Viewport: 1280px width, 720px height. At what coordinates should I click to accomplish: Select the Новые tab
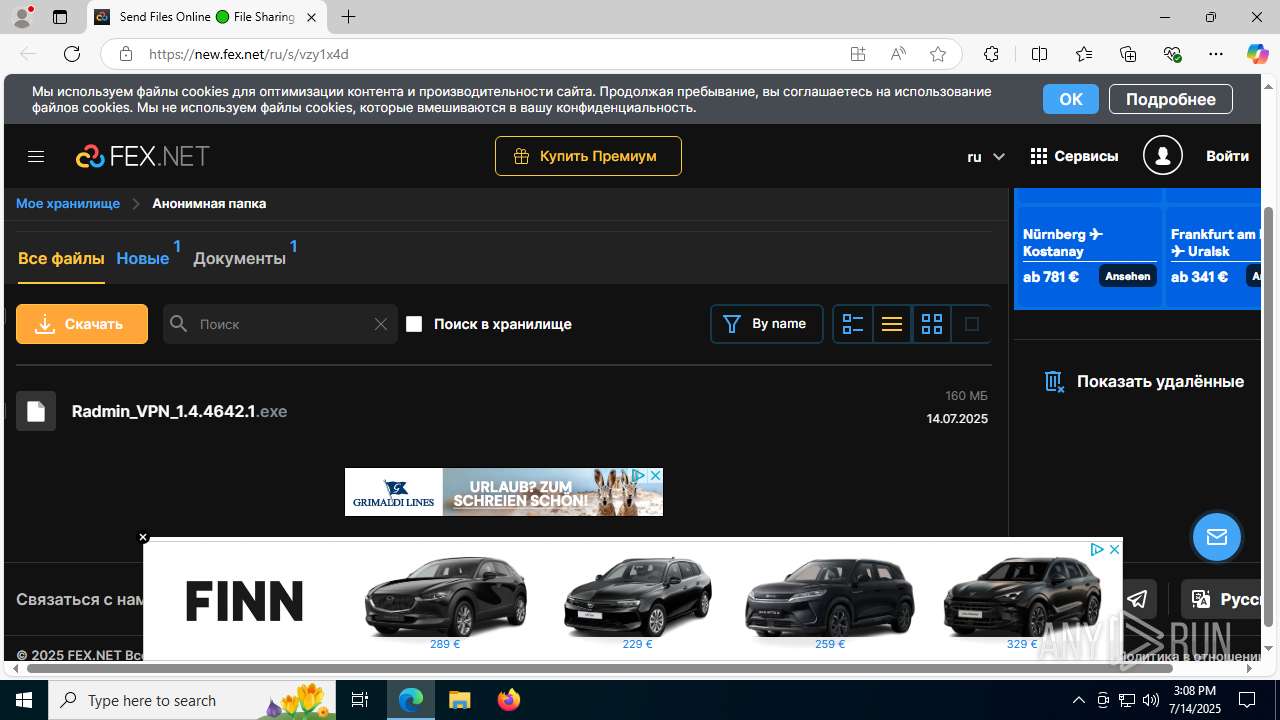pos(143,258)
